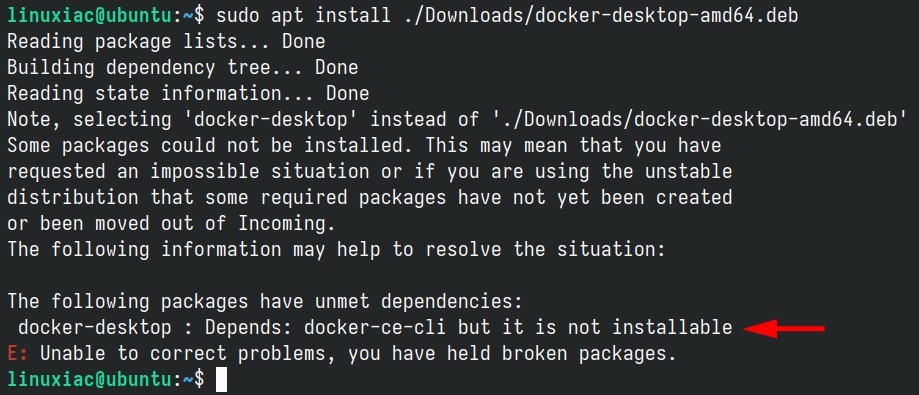The width and height of the screenshot is (919, 395).
Task: Click 'Unable to correct problems' error text
Action: coord(210,353)
